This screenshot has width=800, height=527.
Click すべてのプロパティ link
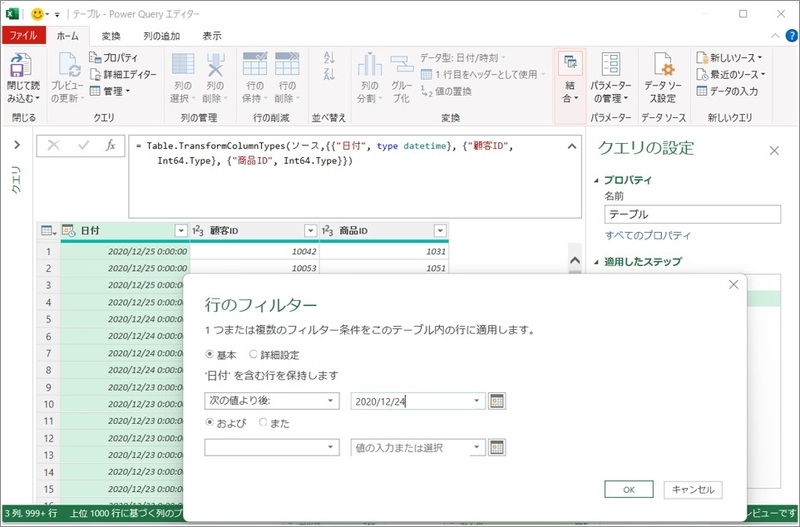(648, 235)
